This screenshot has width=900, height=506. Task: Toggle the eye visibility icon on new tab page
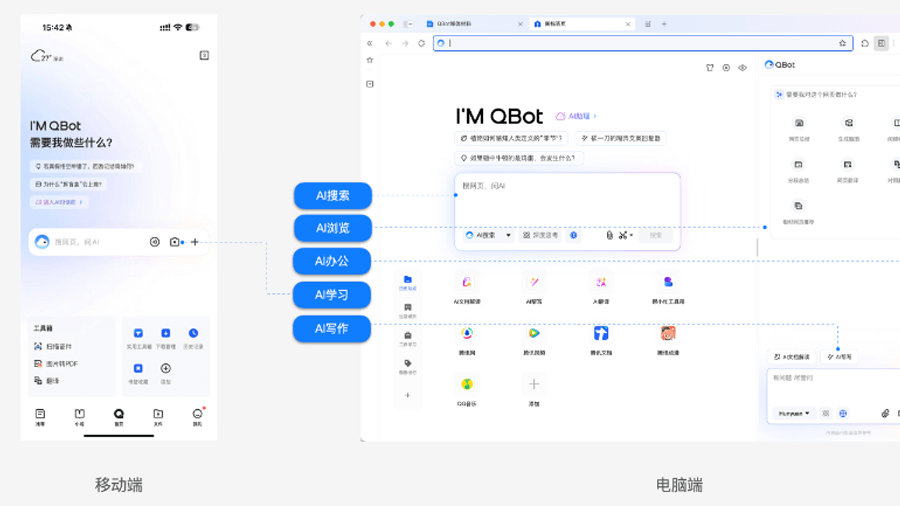742,68
